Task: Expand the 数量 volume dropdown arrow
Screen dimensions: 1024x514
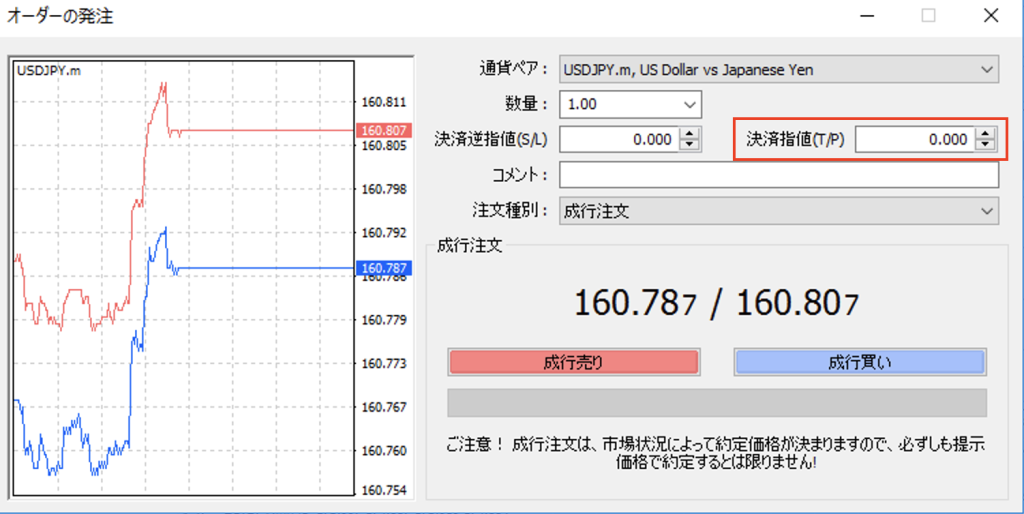Action: click(x=689, y=104)
